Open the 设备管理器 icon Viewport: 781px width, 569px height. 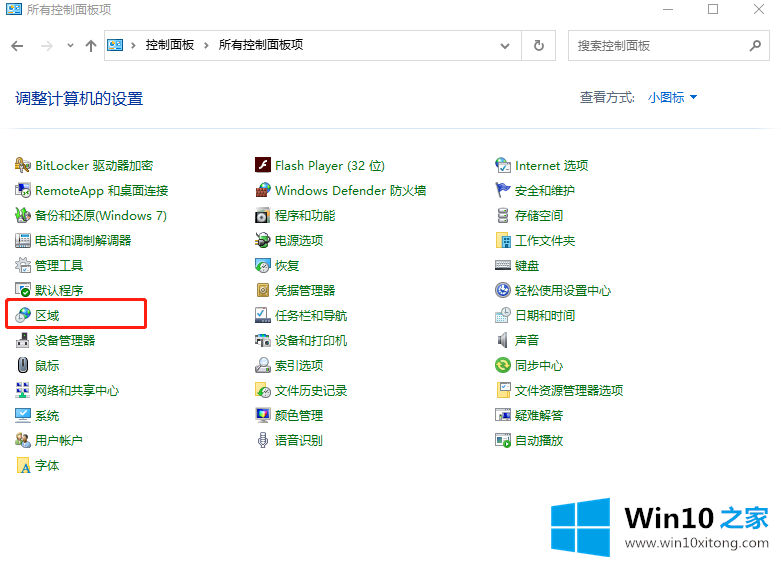click(x=24, y=341)
